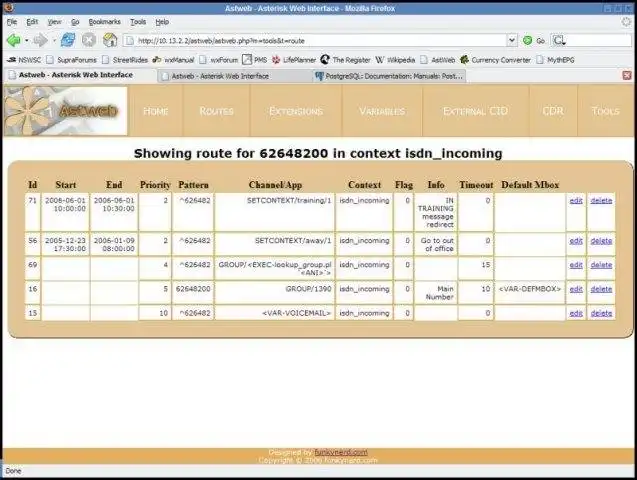Click the Astweb logo image
This screenshot has width=637, height=480.
(x=65, y=110)
